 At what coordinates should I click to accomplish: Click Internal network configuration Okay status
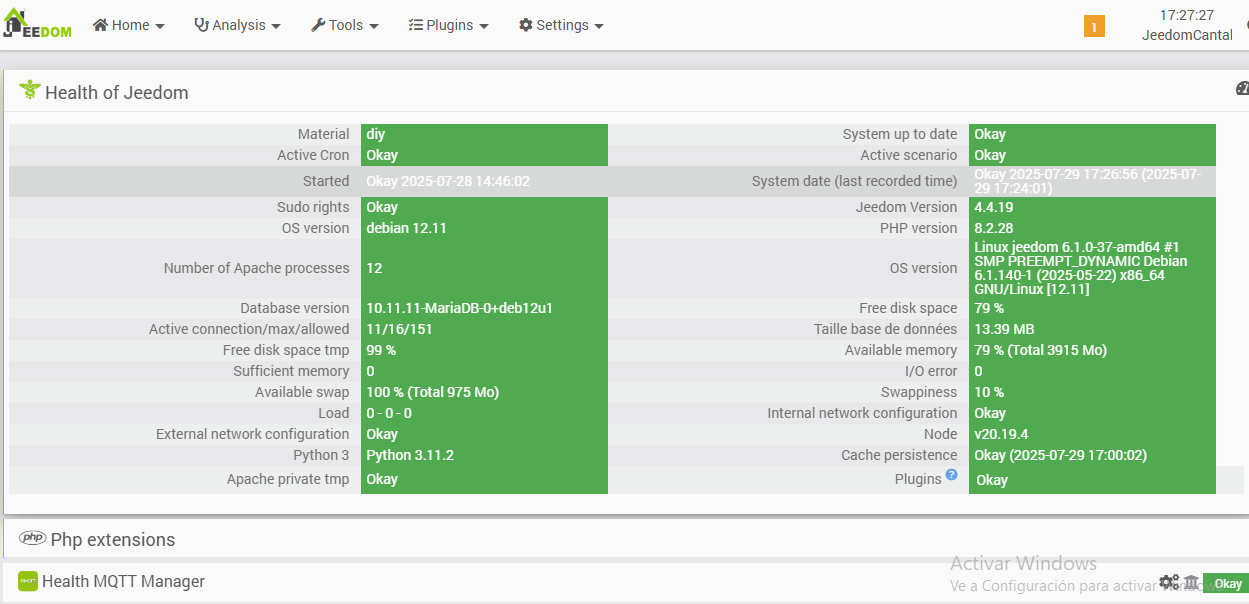[x=990, y=413]
